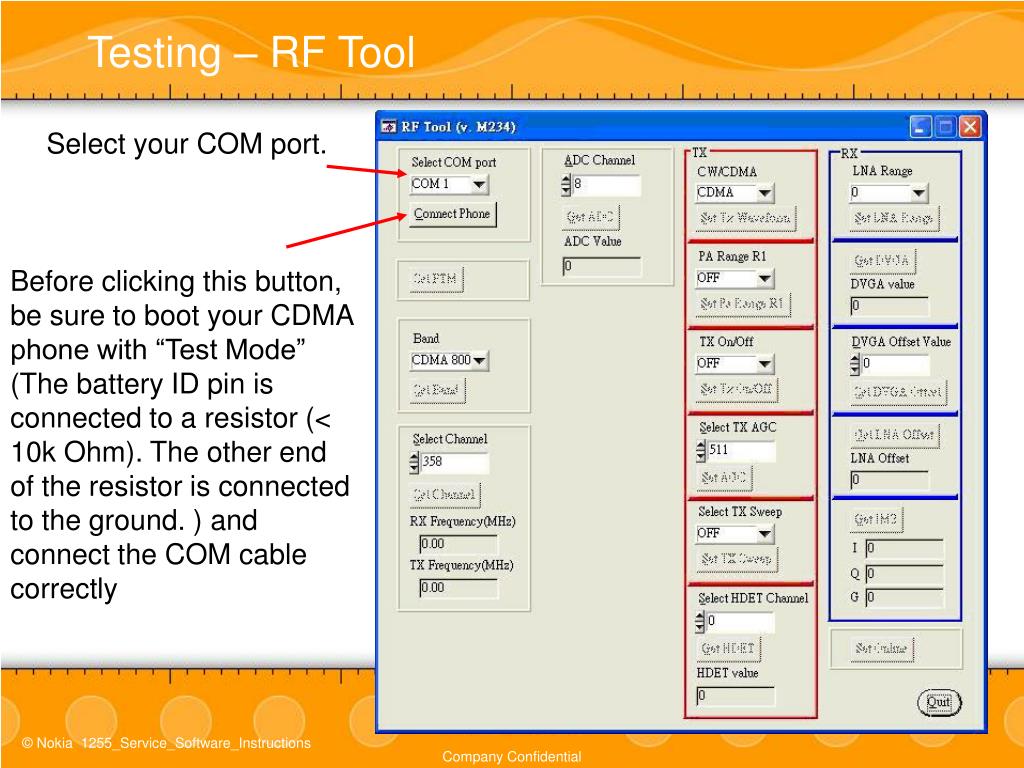The height and width of the screenshot is (768, 1024).
Task: Click the Get HDET button
Action: pos(728,648)
